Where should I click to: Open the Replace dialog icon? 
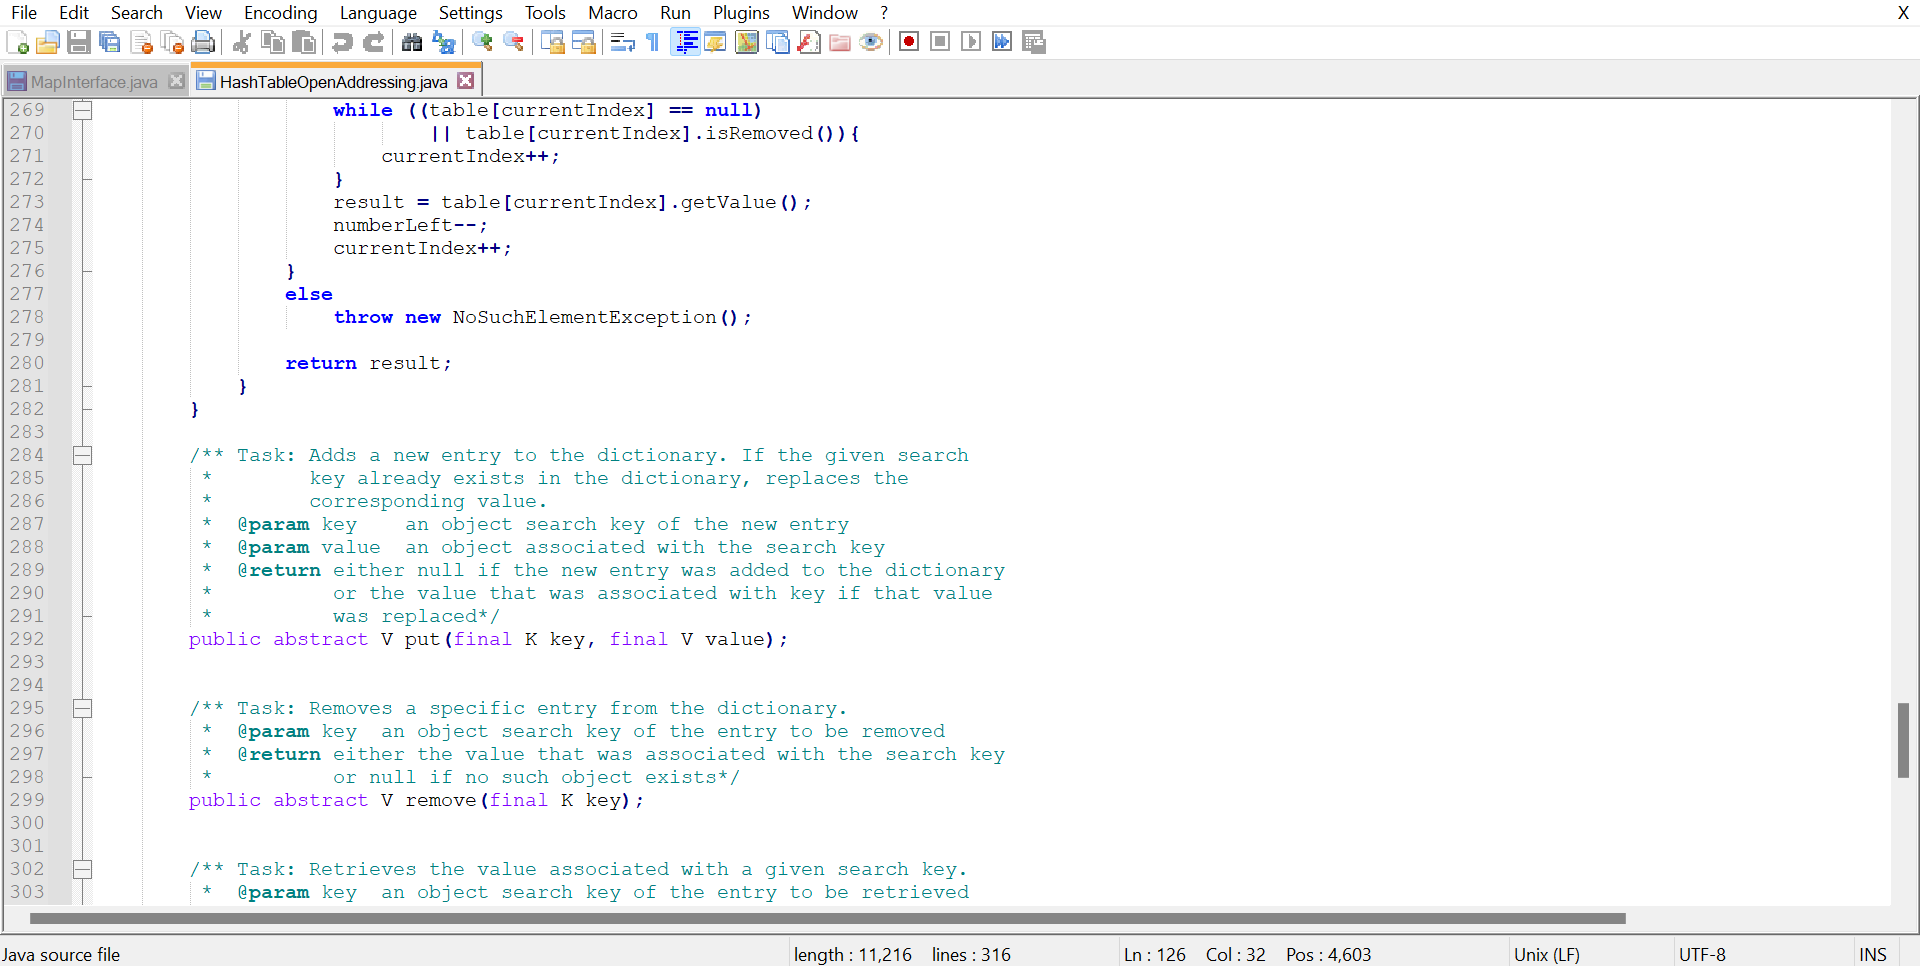(x=443, y=42)
